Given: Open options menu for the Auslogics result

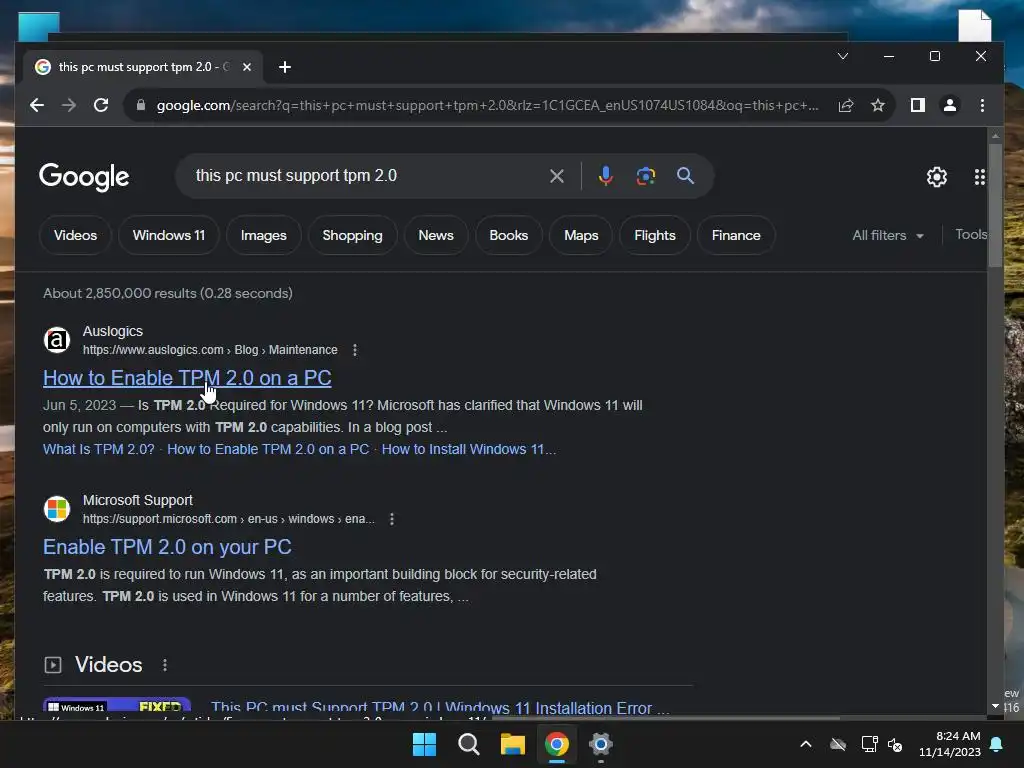Looking at the screenshot, I should 355,350.
